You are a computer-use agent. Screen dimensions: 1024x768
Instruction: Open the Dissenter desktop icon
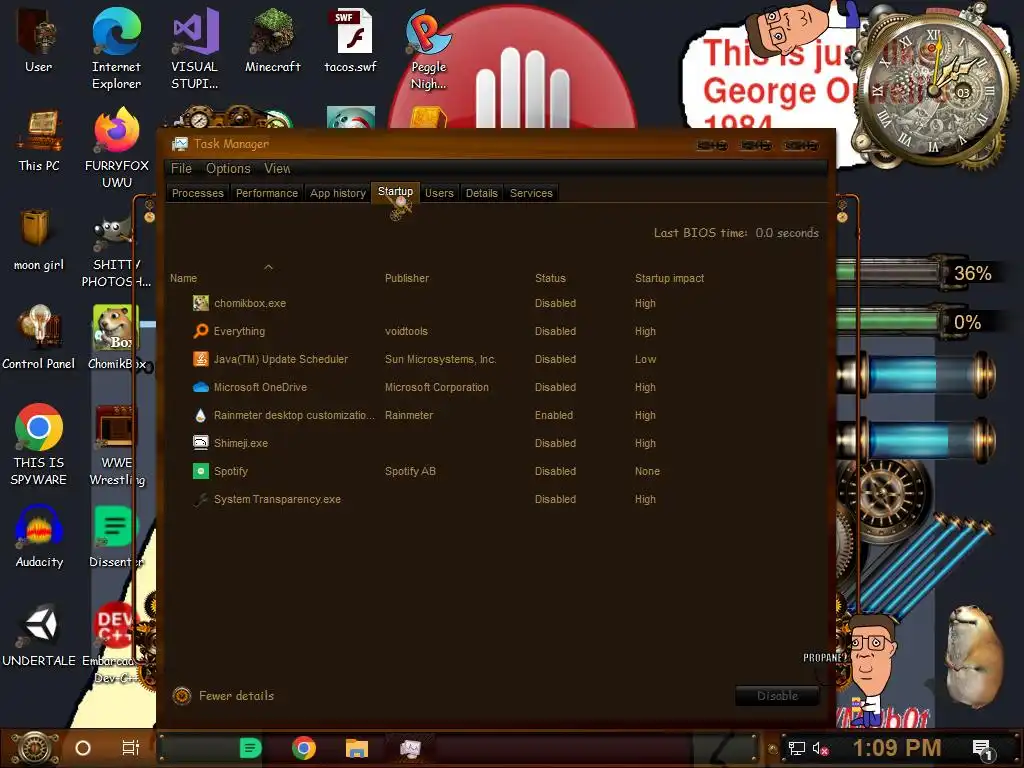point(116,536)
